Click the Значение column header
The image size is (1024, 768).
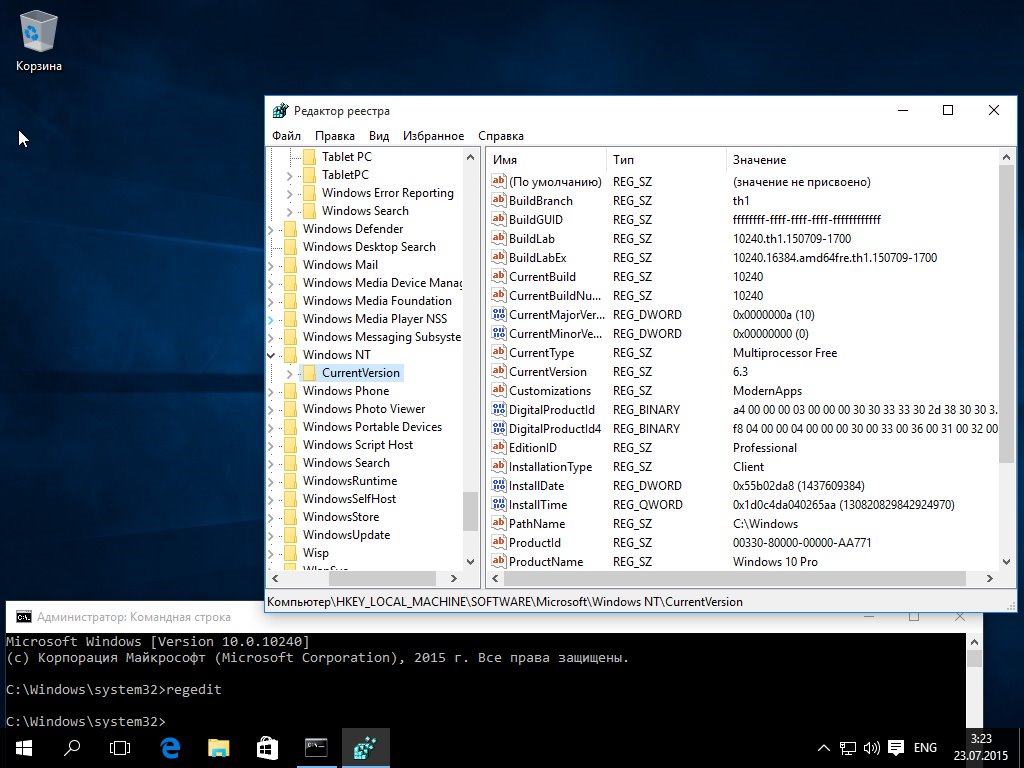tap(862, 159)
